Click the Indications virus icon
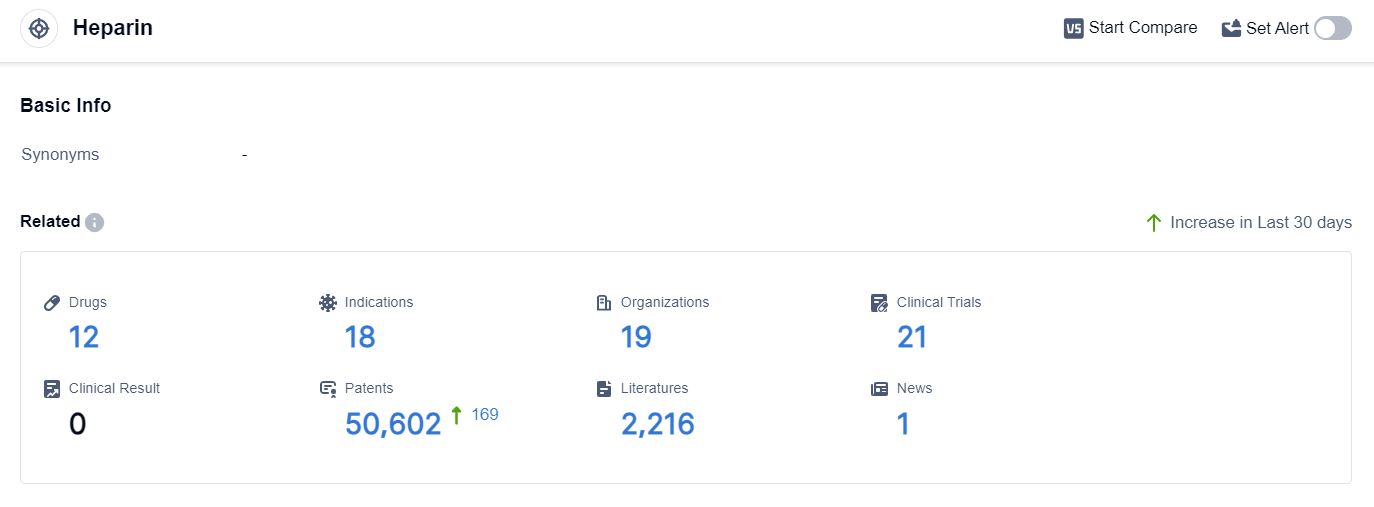The width and height of the screenshot is (1374, 507). pyautogui.click(x=328, y=303)
